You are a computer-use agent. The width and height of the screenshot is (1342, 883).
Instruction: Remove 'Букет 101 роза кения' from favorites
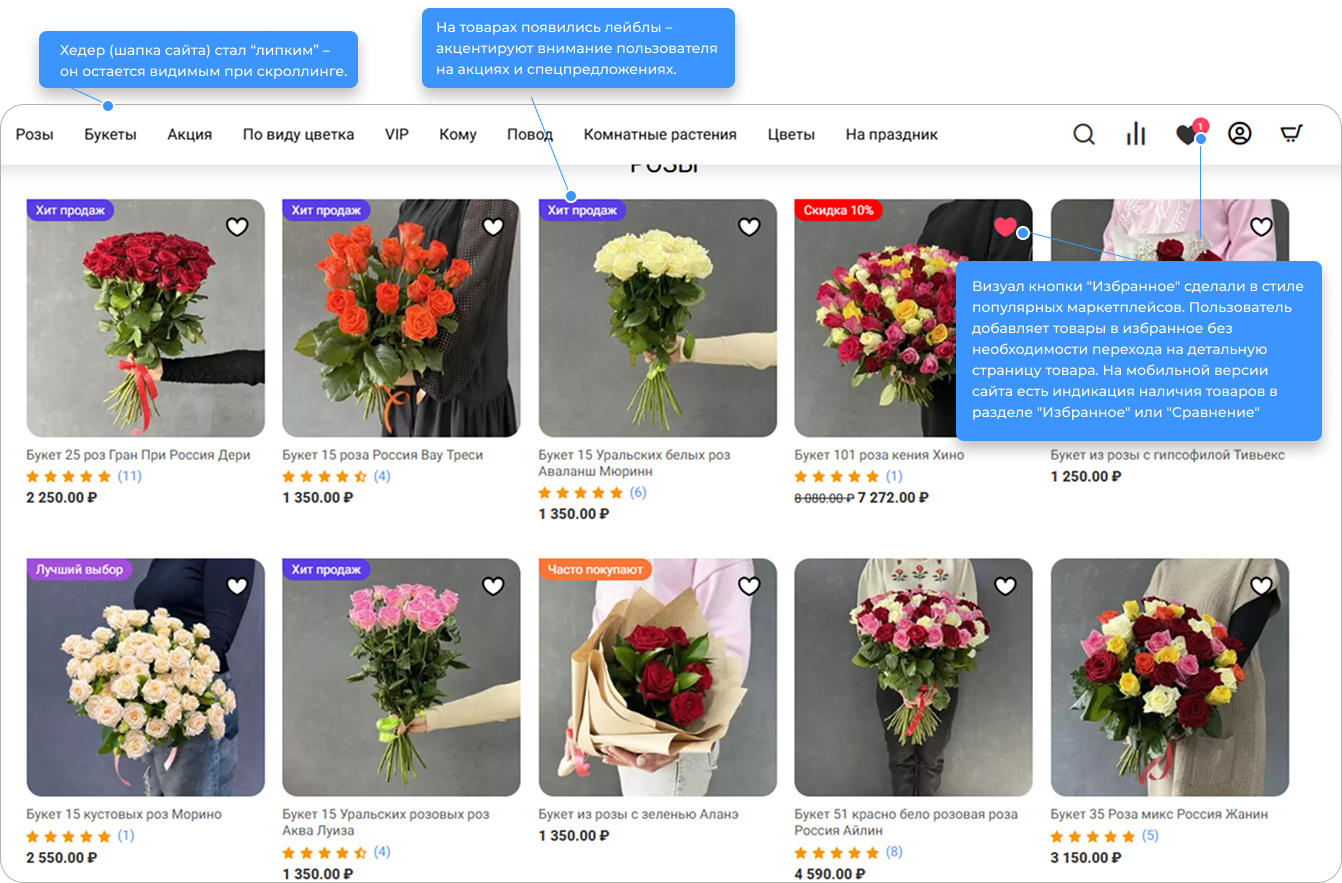click(x=1005, y=227)
